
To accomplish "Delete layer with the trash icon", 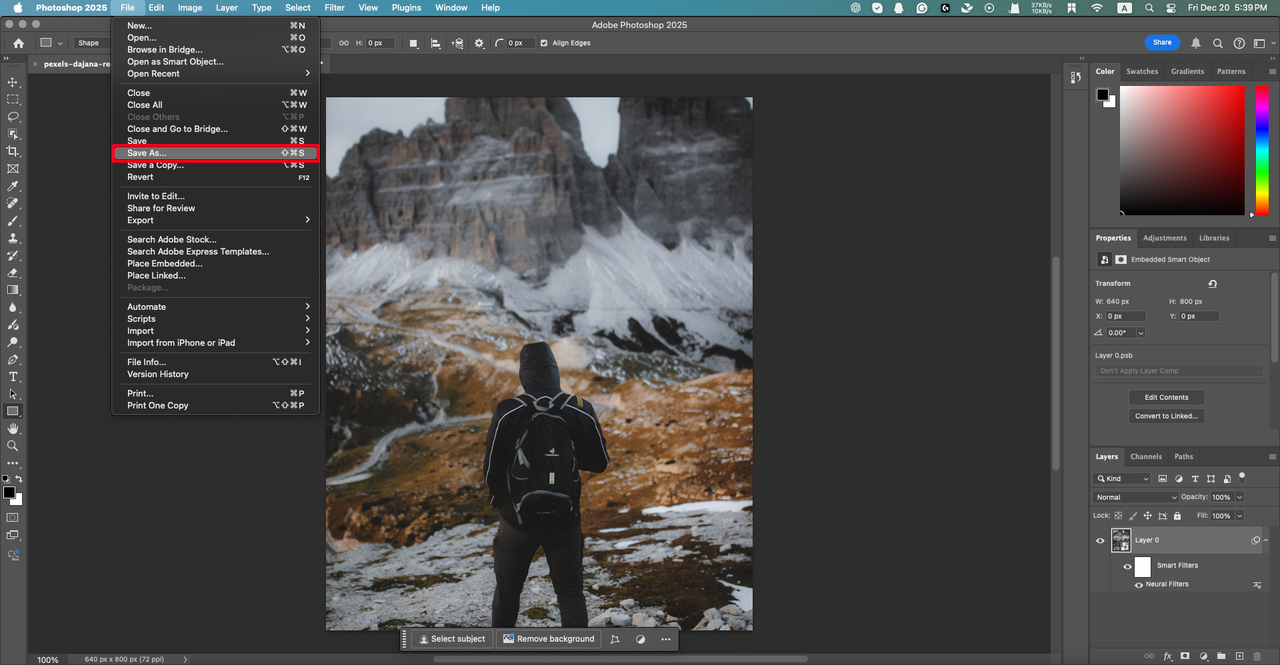I will pos(1258,657).
